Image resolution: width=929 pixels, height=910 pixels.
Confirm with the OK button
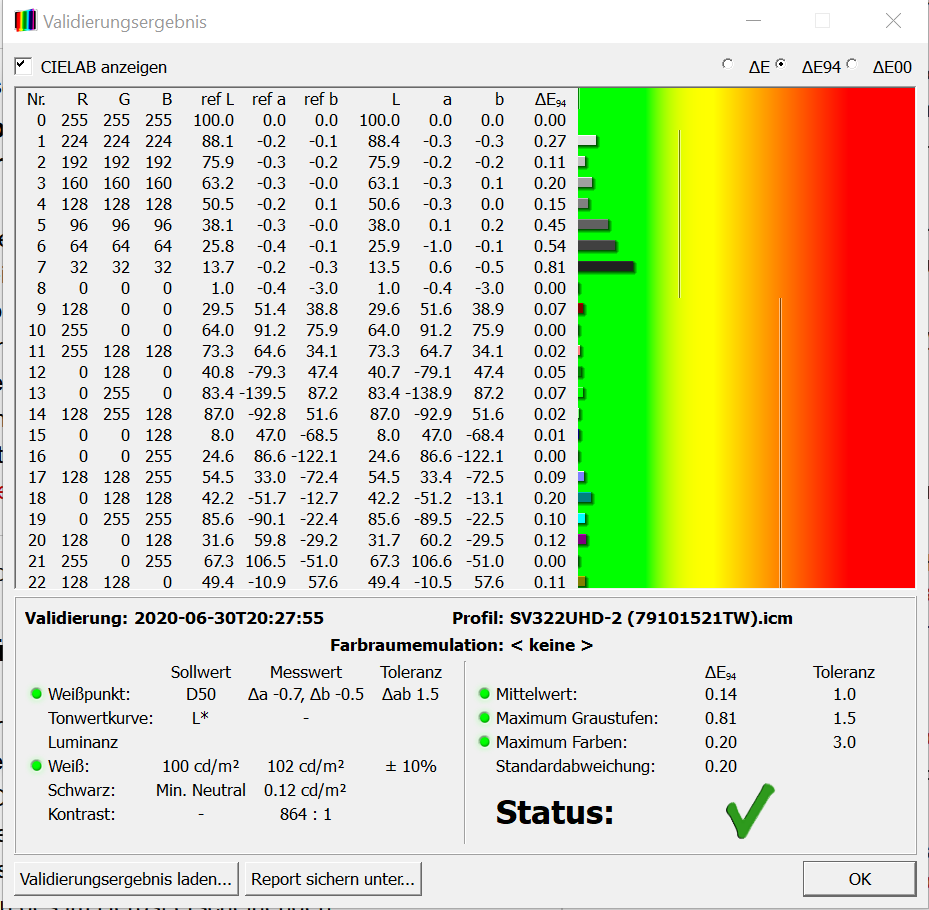(859, 880)
